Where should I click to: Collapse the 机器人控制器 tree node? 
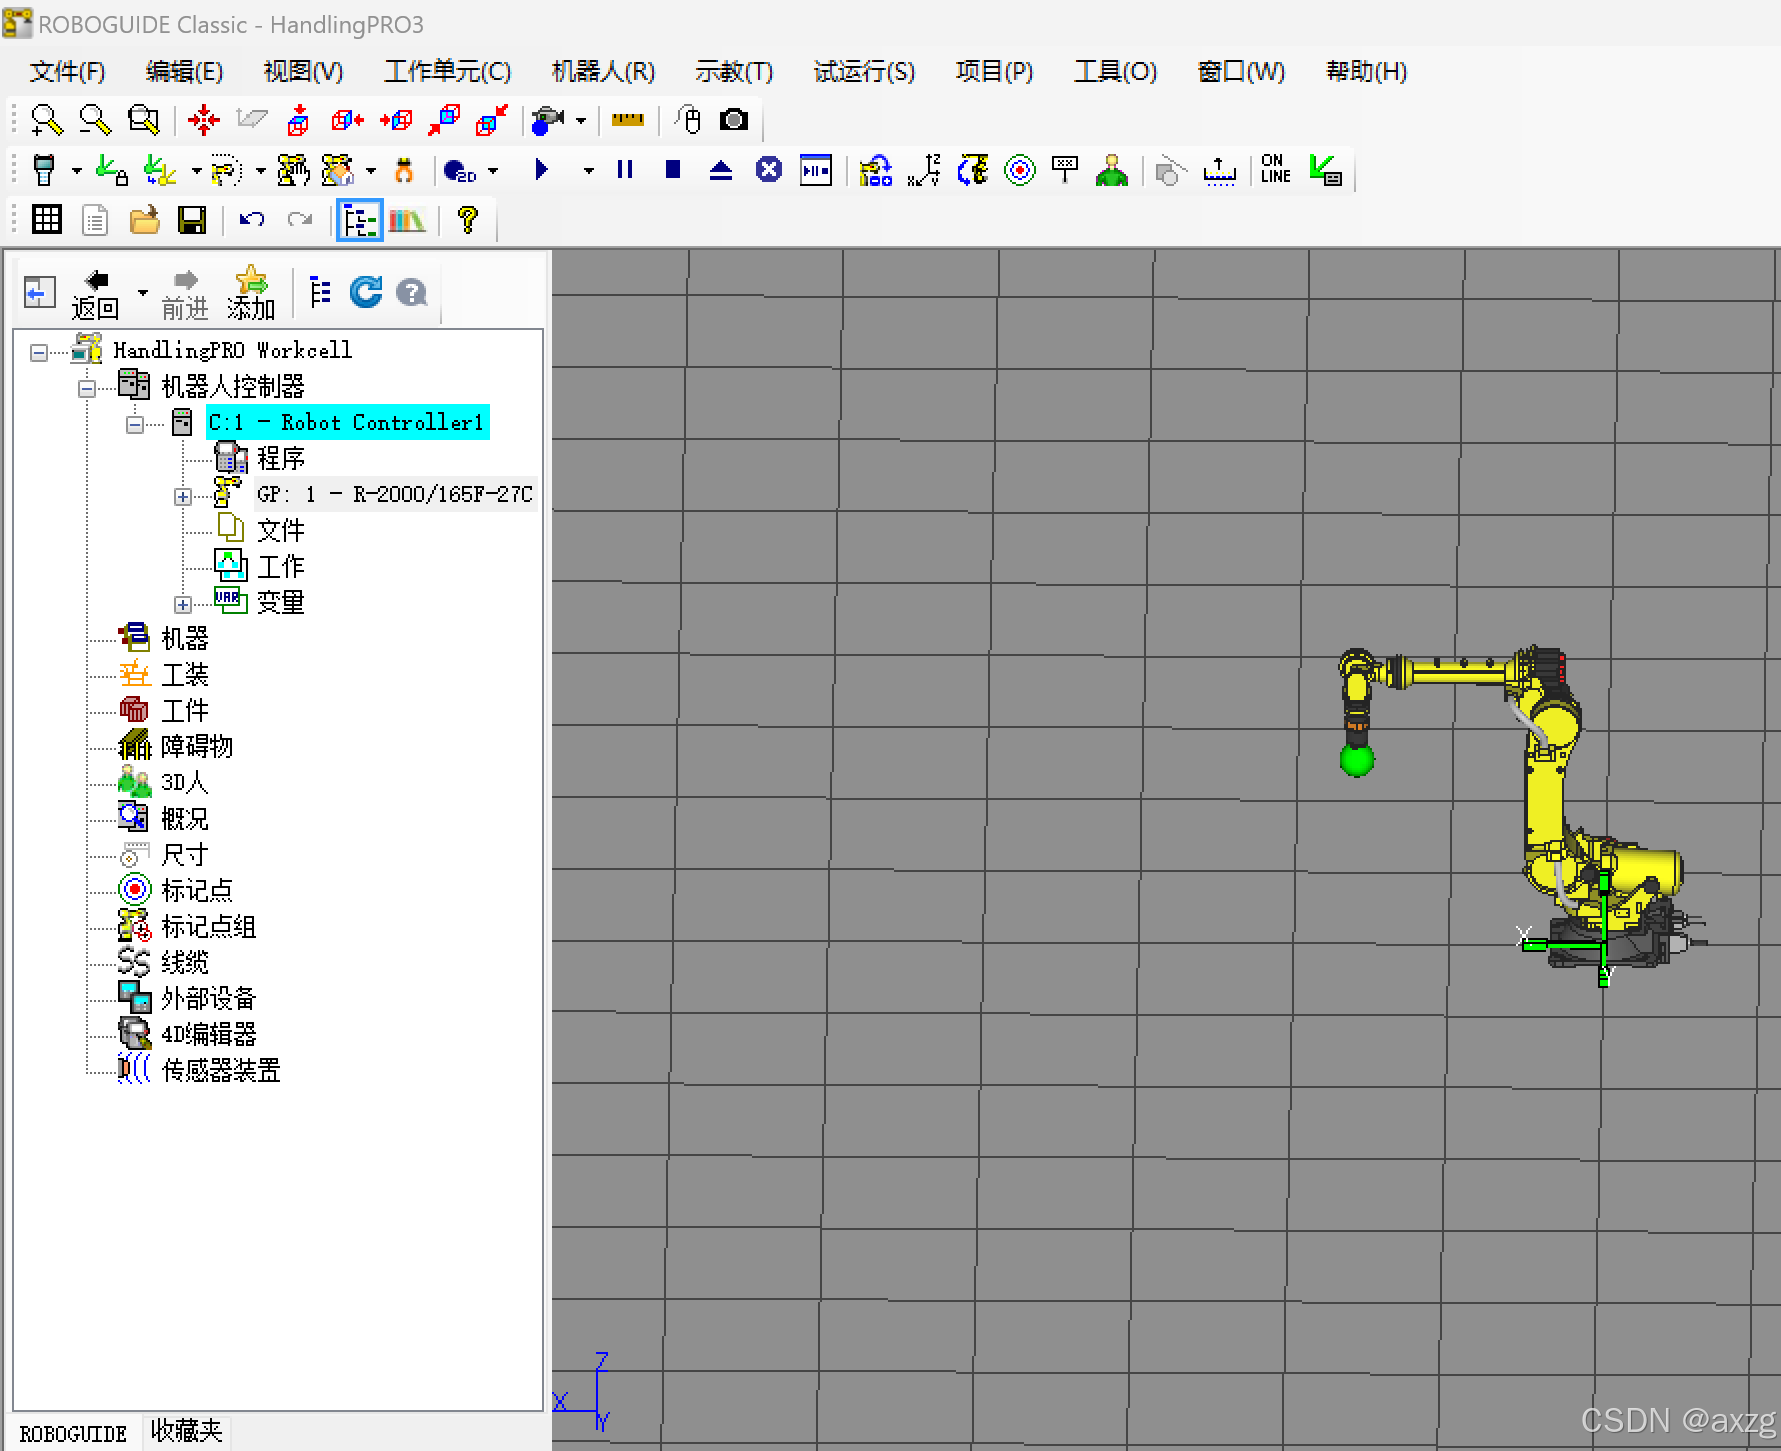(x=87, y=388)
